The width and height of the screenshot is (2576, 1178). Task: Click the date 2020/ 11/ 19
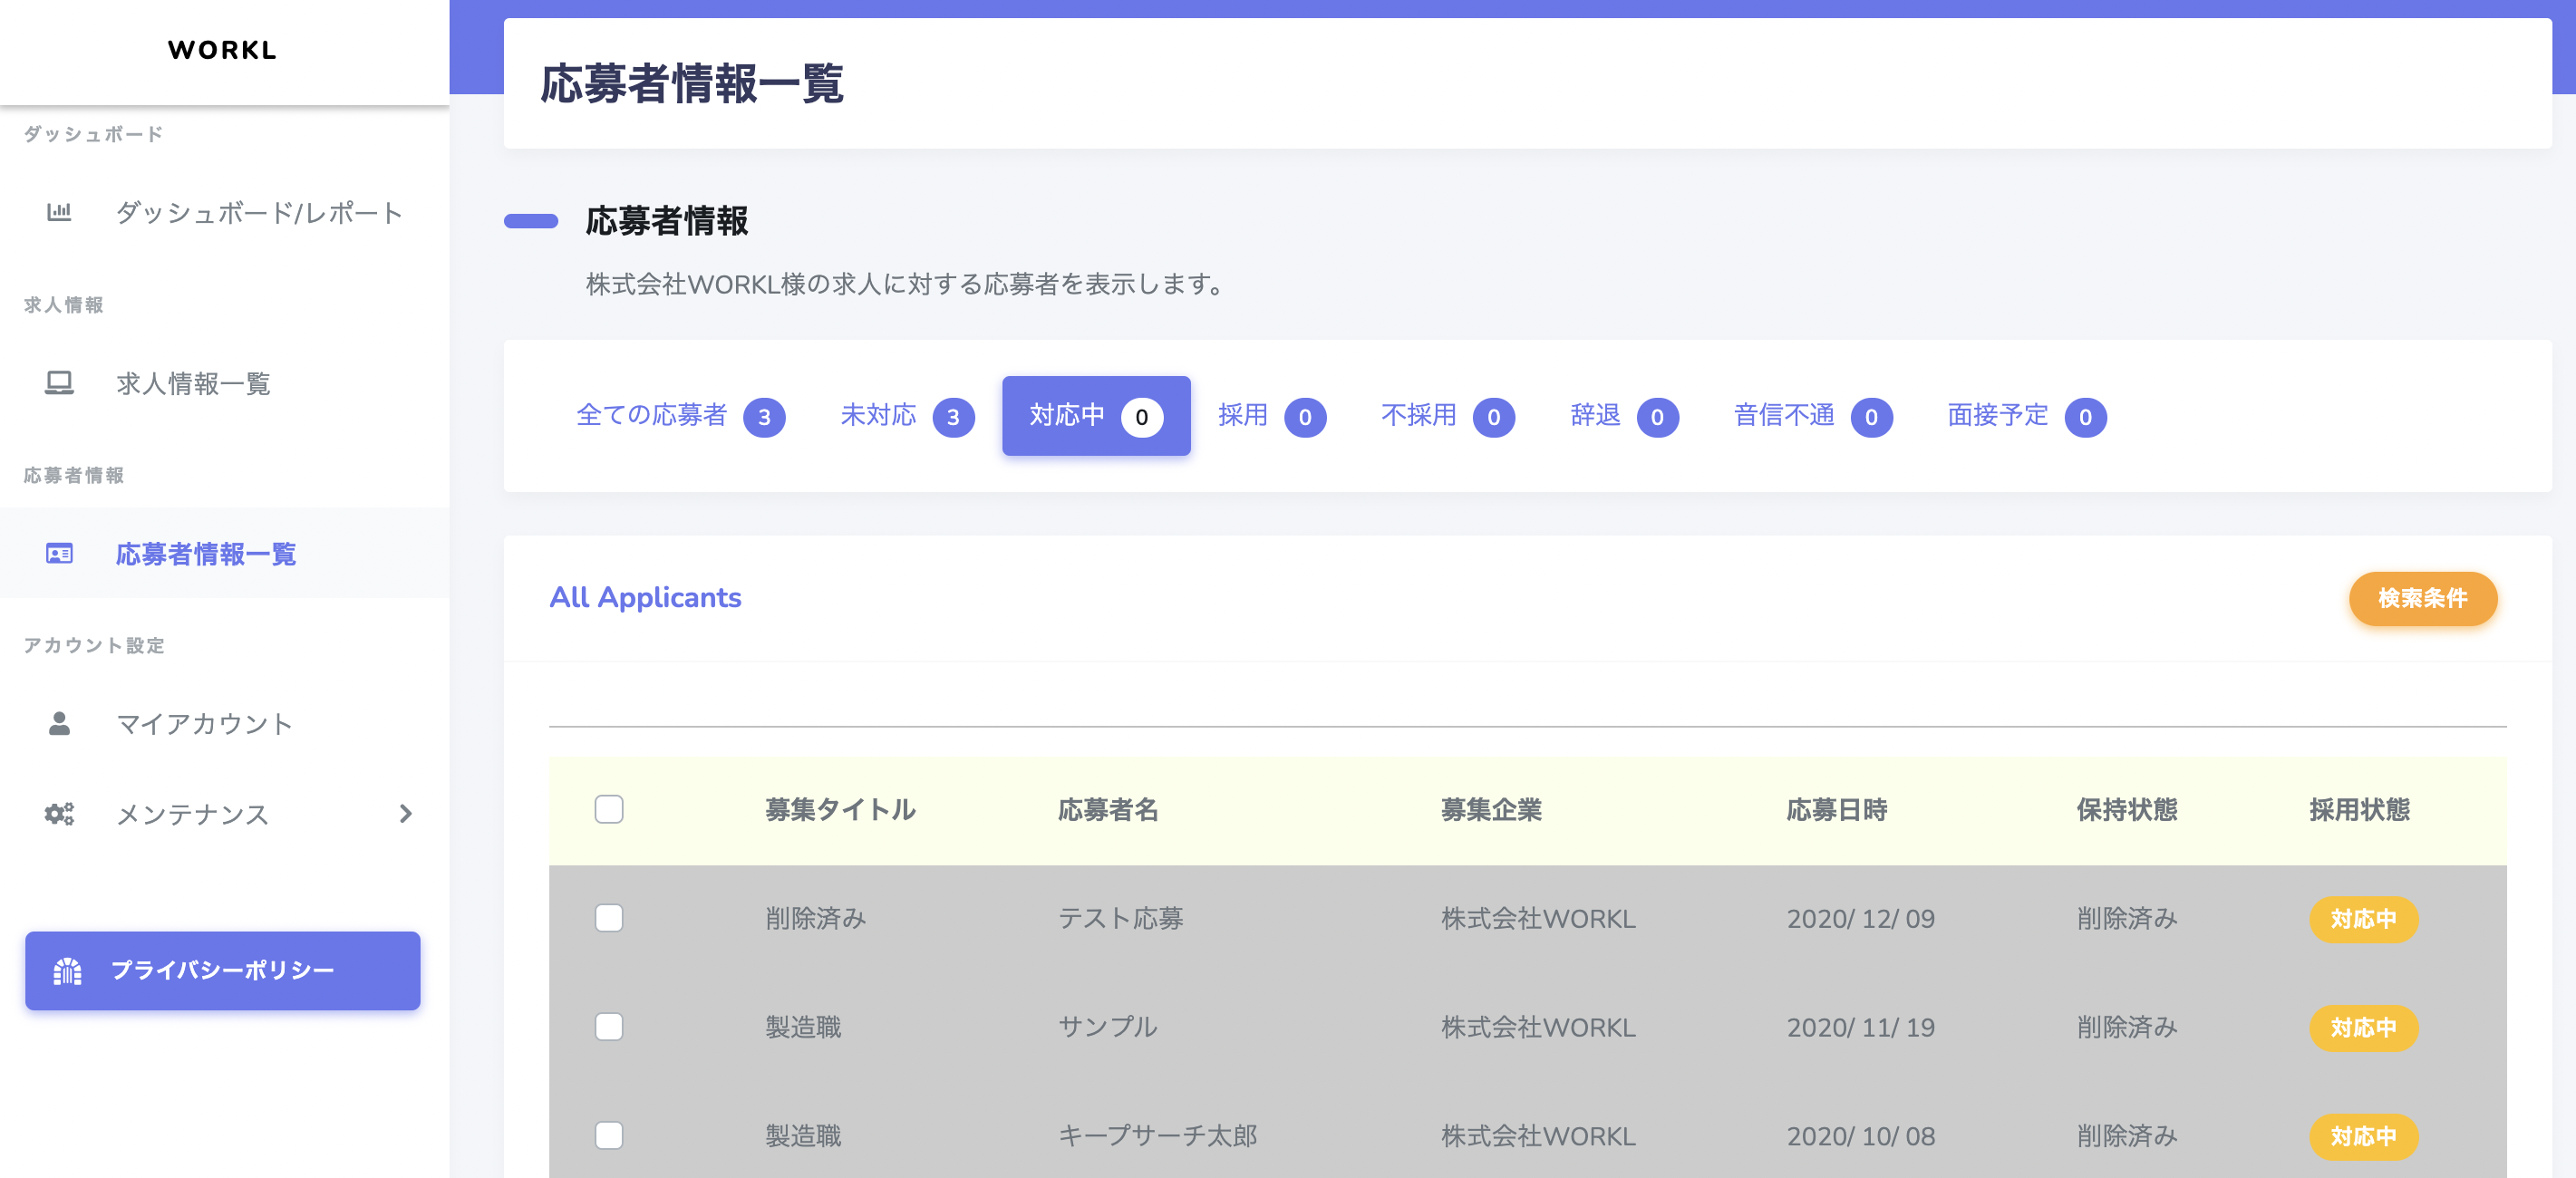(x=1861, y=1028)
